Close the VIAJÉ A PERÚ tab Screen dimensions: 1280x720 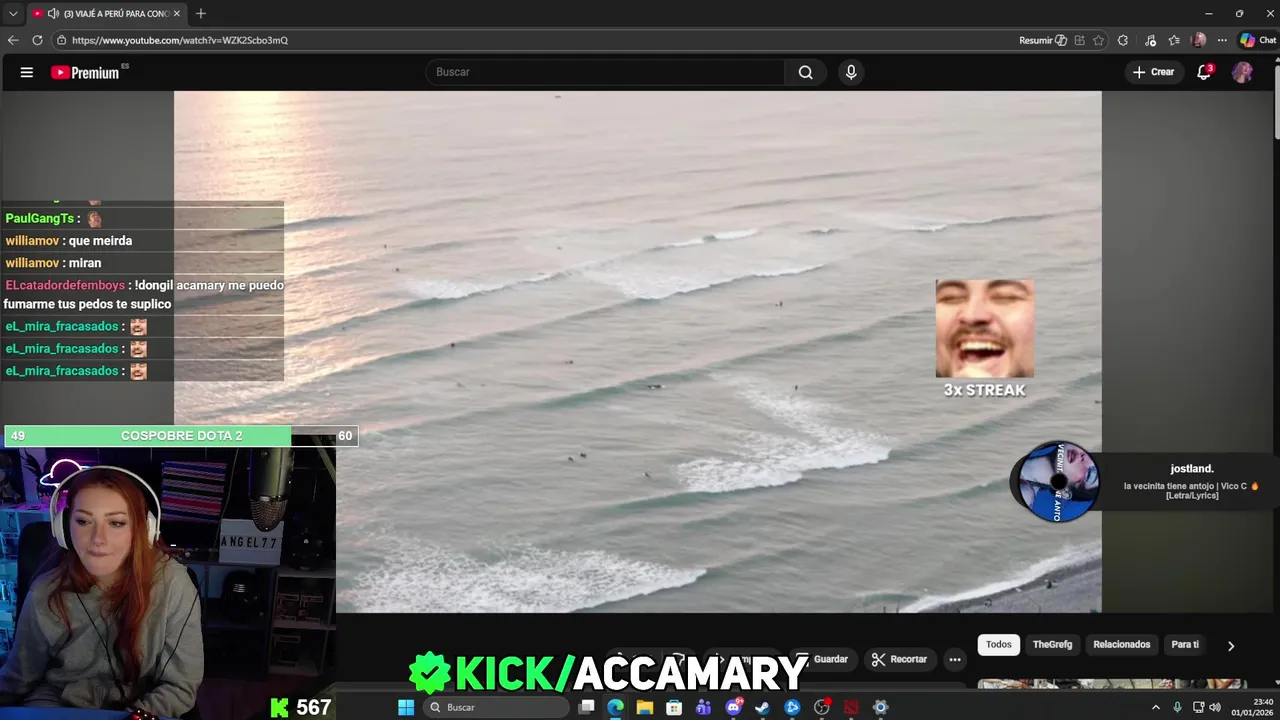(177, 13)
